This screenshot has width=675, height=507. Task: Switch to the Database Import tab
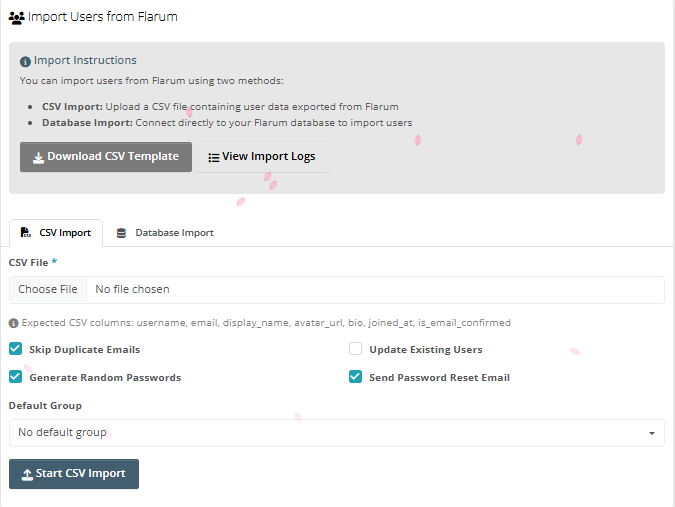point(165,233)
